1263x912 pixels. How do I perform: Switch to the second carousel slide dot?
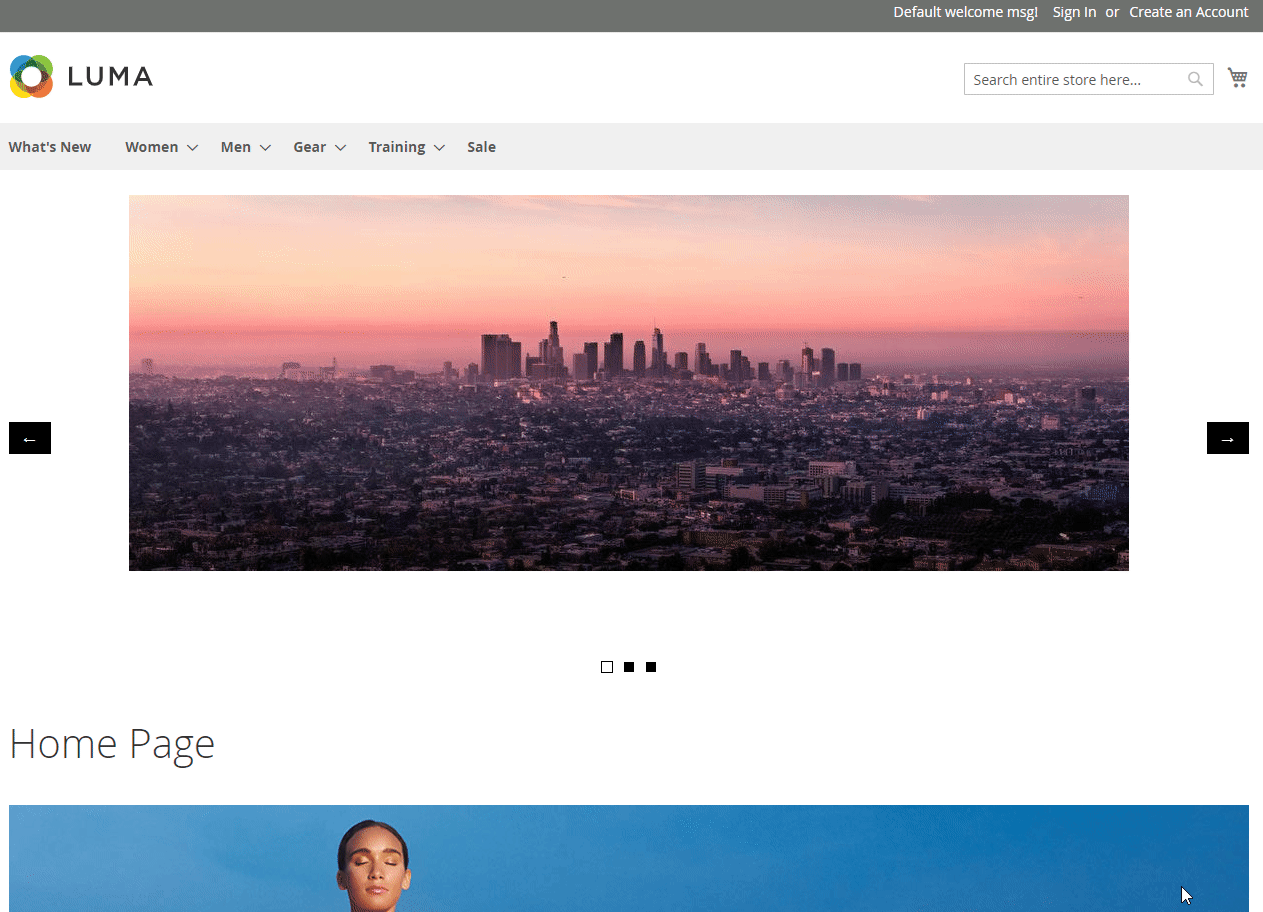click(x=629, y=667)
